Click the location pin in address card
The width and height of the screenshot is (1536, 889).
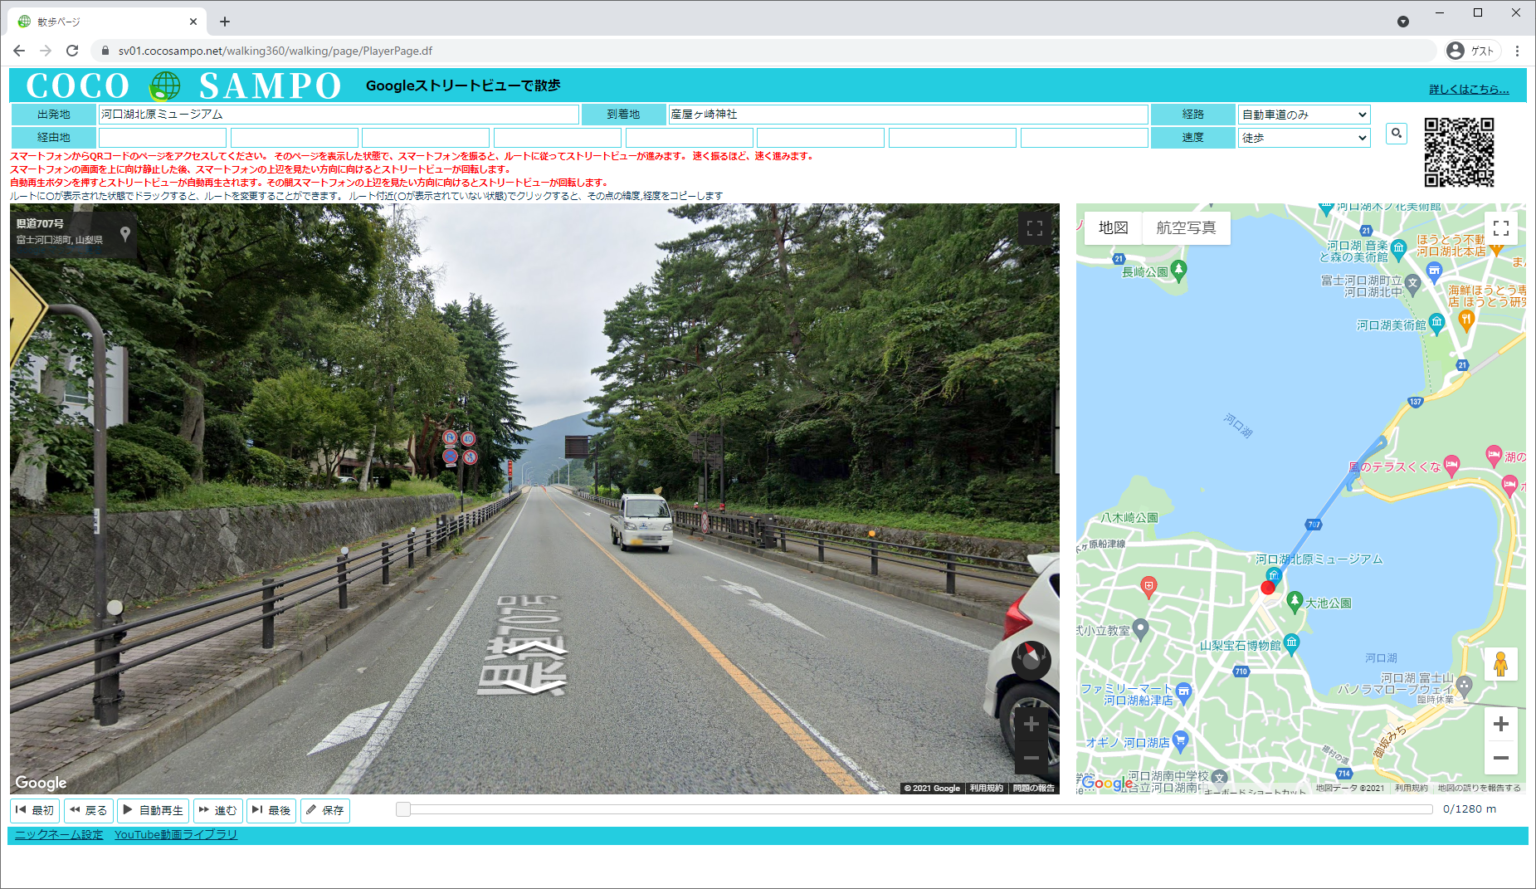(x=125, y=234)
